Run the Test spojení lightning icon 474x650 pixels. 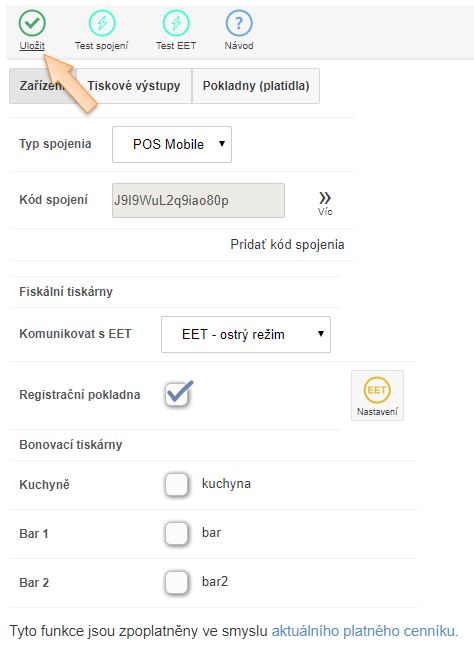(102, 24)
